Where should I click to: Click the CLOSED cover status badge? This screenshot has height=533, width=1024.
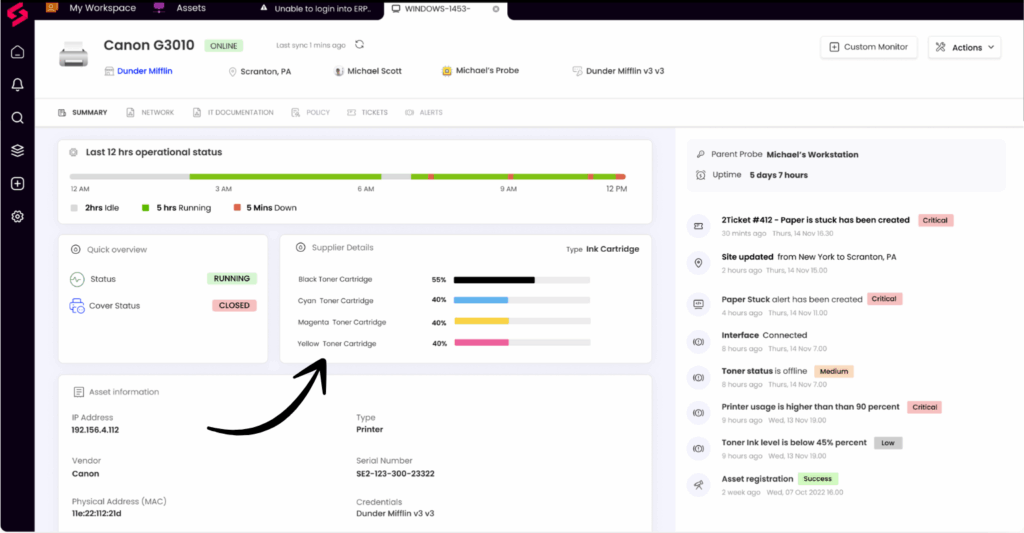pos(234,305)
